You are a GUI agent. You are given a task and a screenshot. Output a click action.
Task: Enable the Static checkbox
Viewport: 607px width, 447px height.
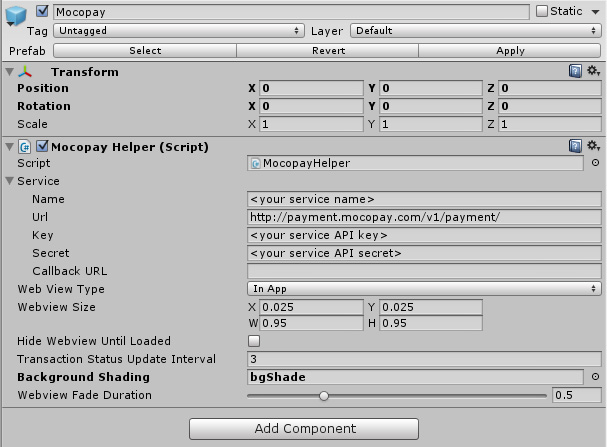pos(542,11)
